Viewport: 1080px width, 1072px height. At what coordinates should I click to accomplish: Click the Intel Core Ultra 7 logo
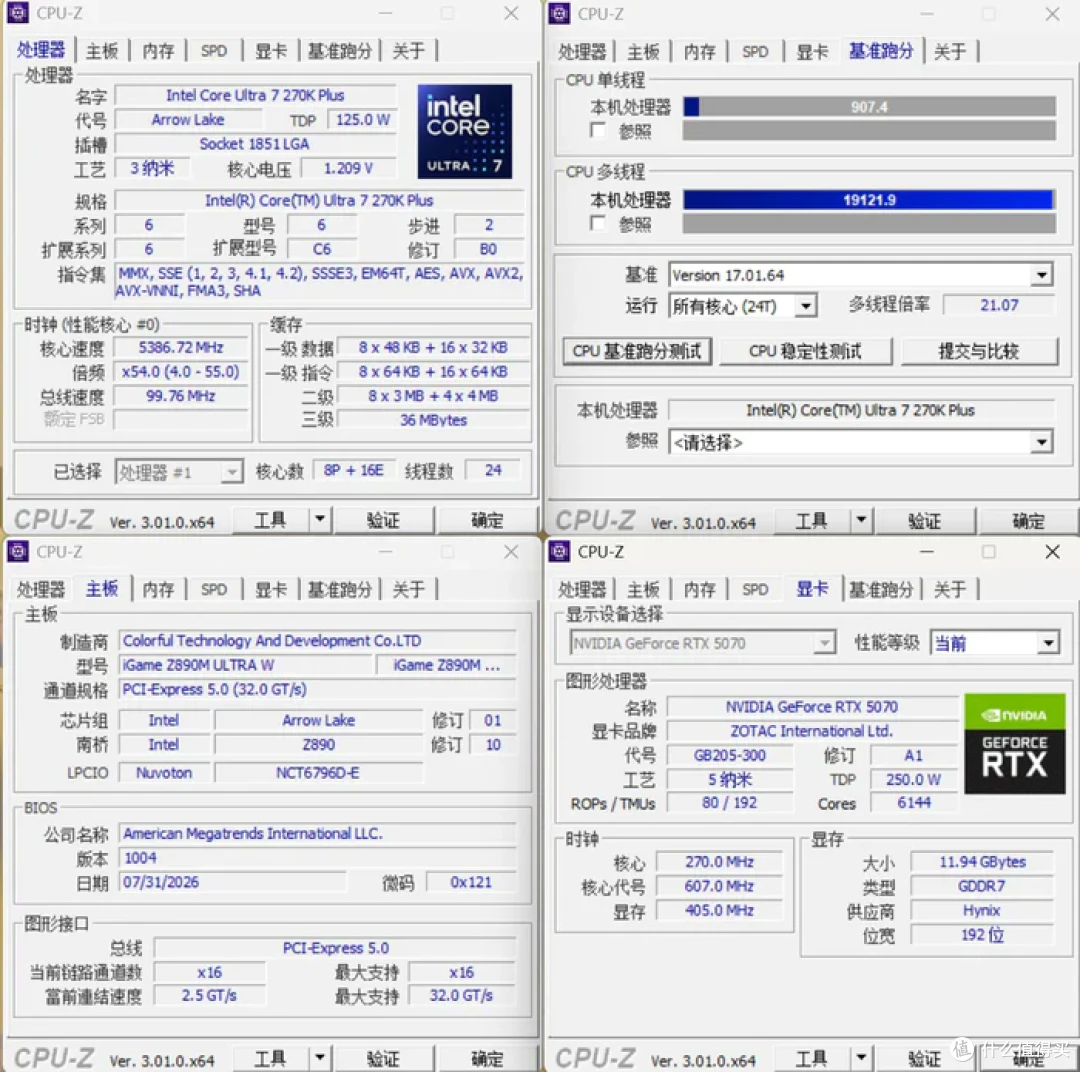pyautogui.click(x=465, y=132)
